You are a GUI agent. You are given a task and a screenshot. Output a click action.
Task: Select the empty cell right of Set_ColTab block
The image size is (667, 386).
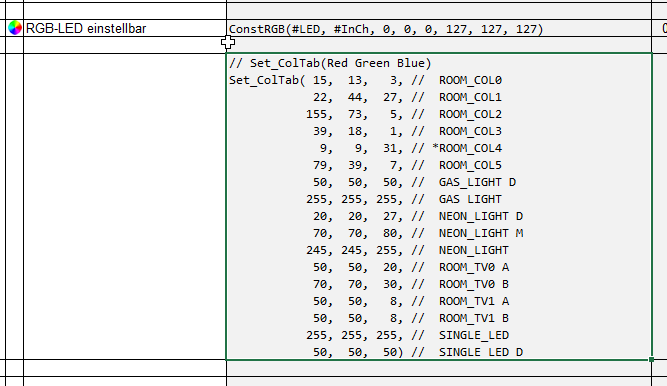[x=659, y=207]
